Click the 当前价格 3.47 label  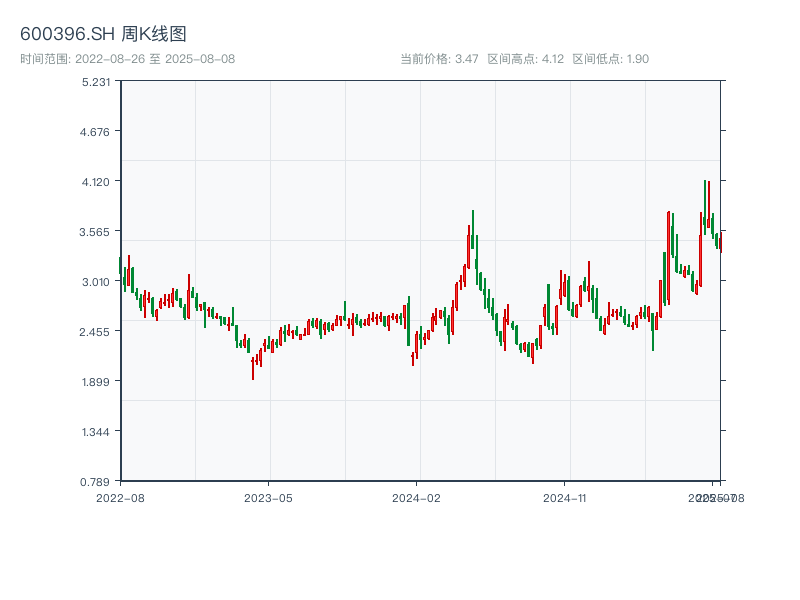[439, 59]
